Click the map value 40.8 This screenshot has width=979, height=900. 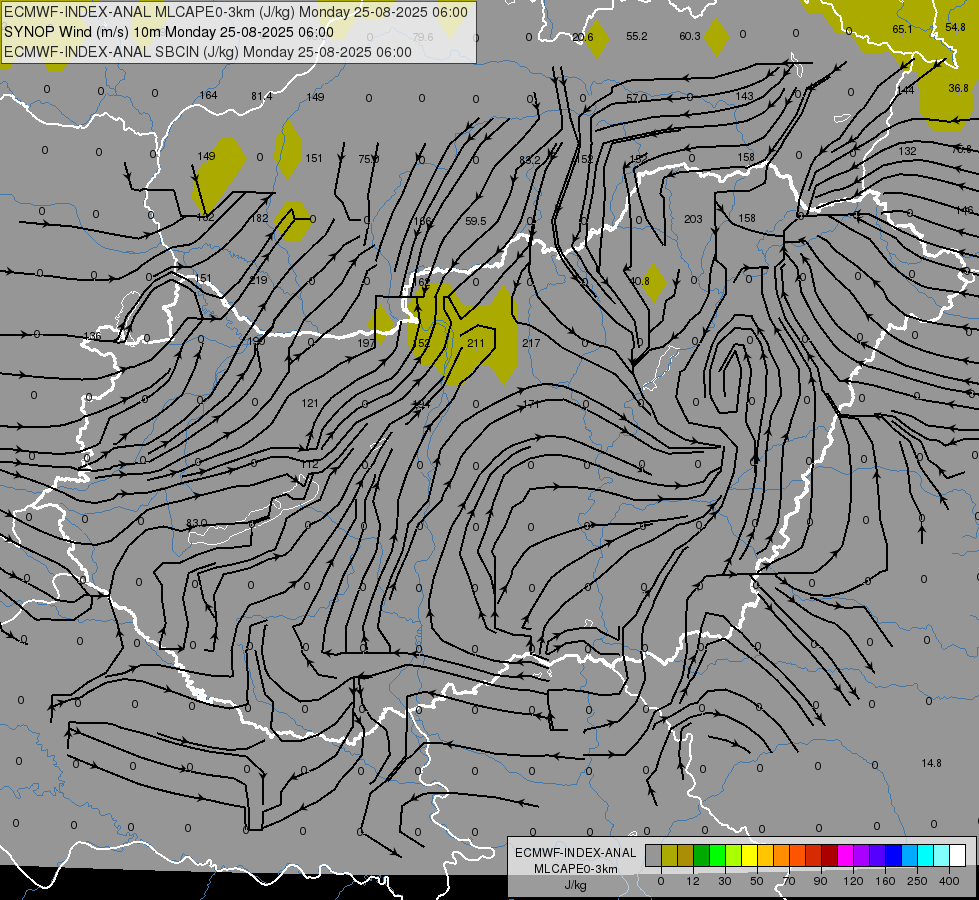[x=640, y=282]
